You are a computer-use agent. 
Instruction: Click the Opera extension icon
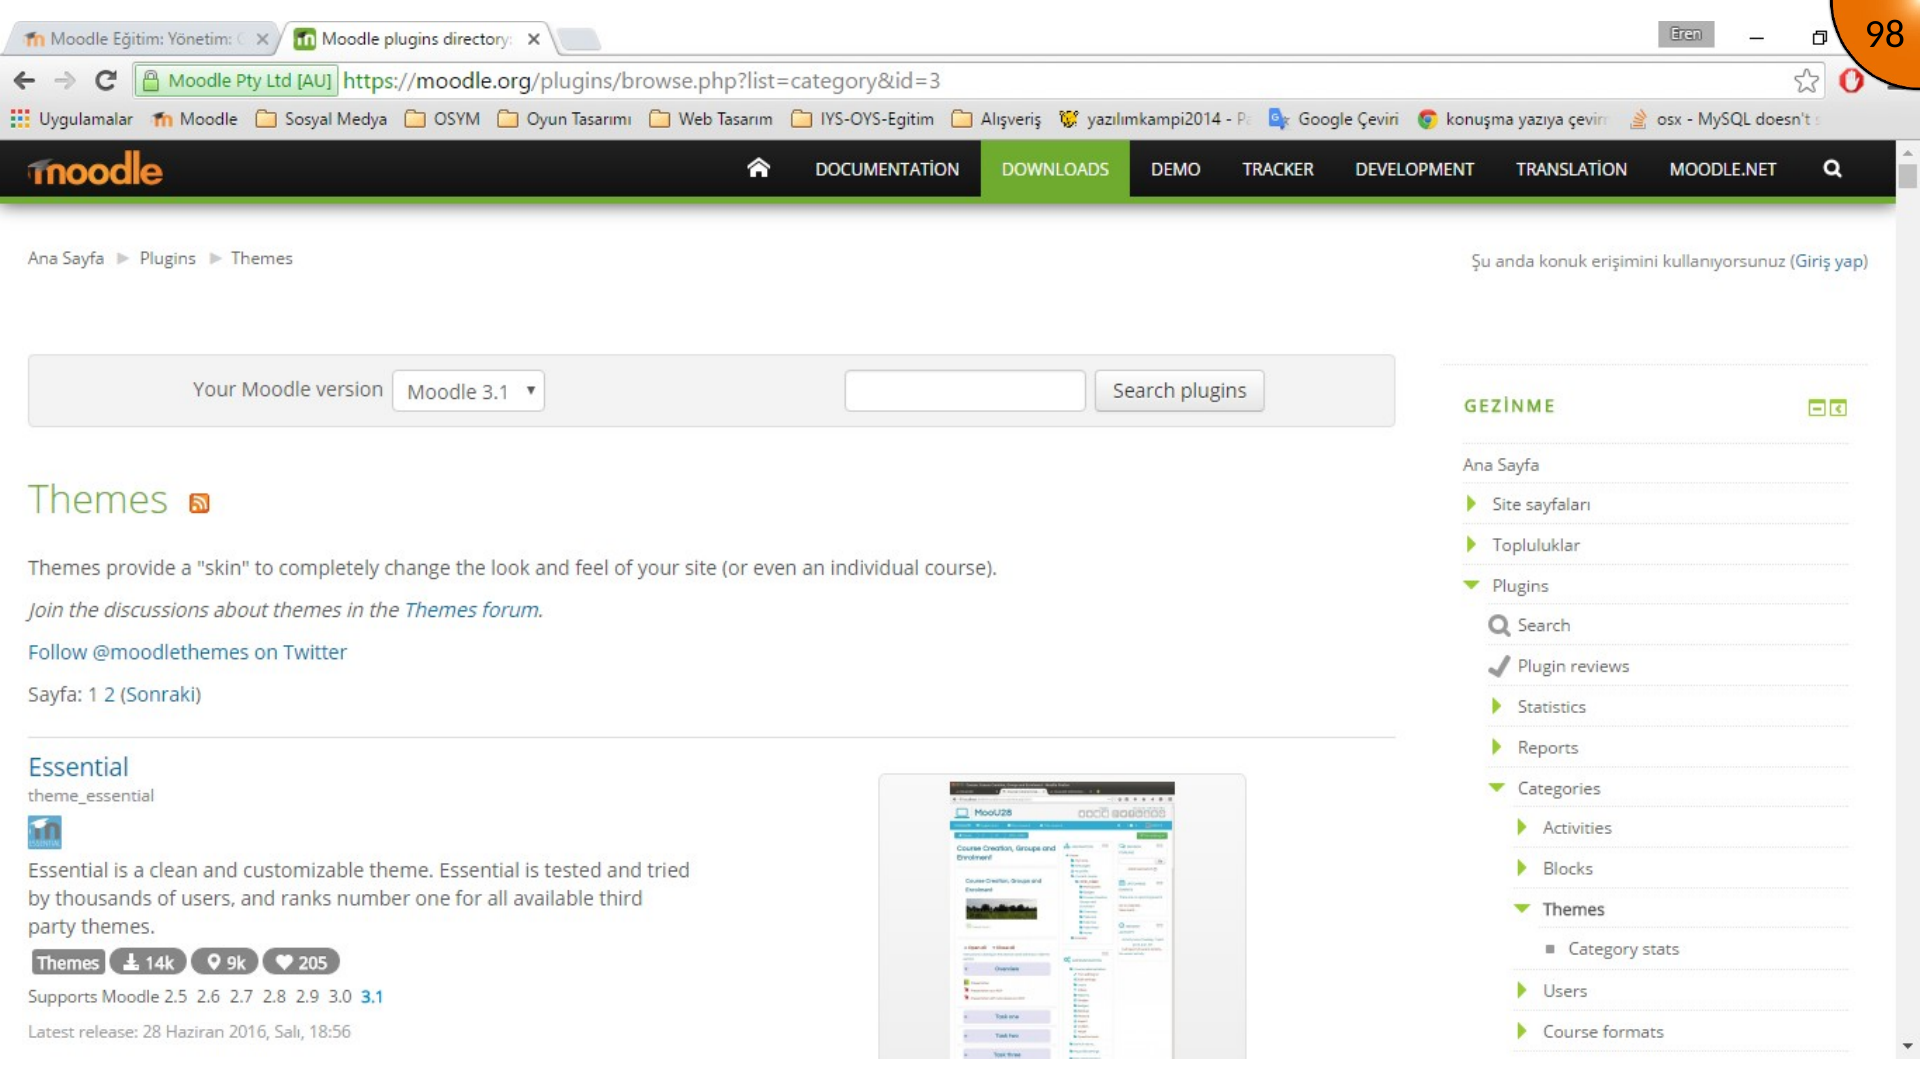point(1851,80)
